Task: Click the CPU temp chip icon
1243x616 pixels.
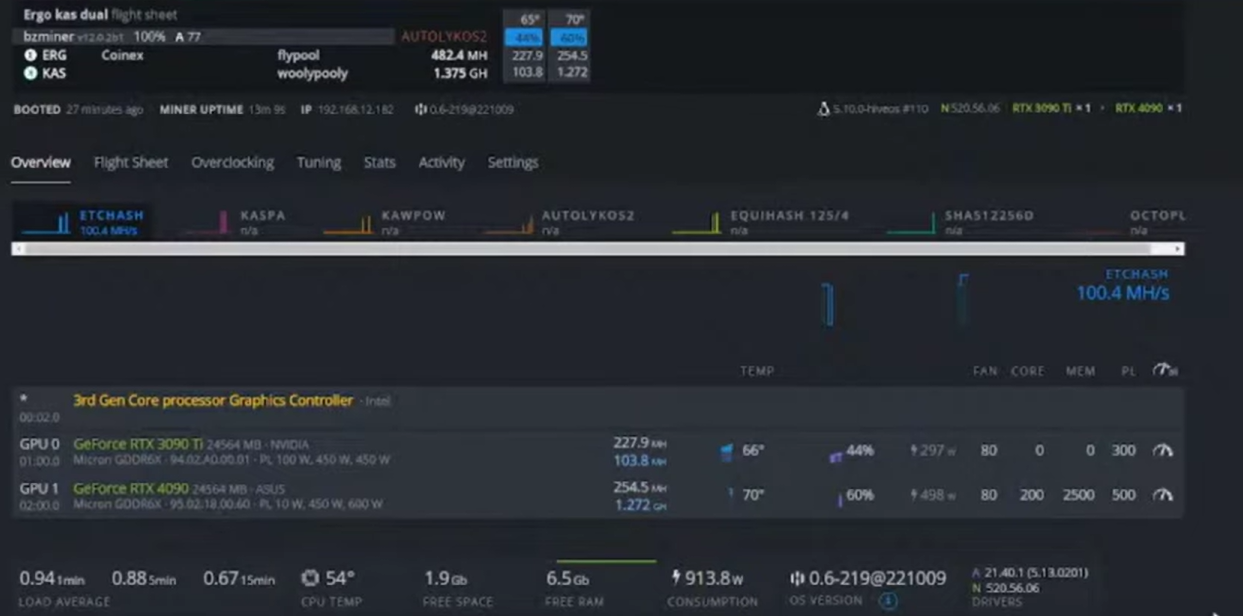Action: click(310, 578)
